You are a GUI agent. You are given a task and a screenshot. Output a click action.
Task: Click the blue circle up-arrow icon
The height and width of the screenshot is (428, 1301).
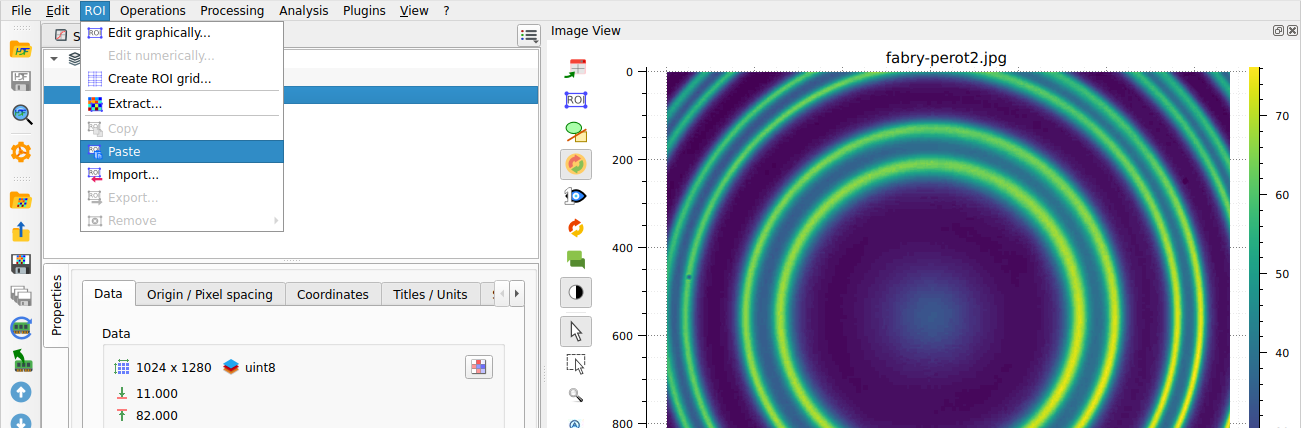pos(20,392)
